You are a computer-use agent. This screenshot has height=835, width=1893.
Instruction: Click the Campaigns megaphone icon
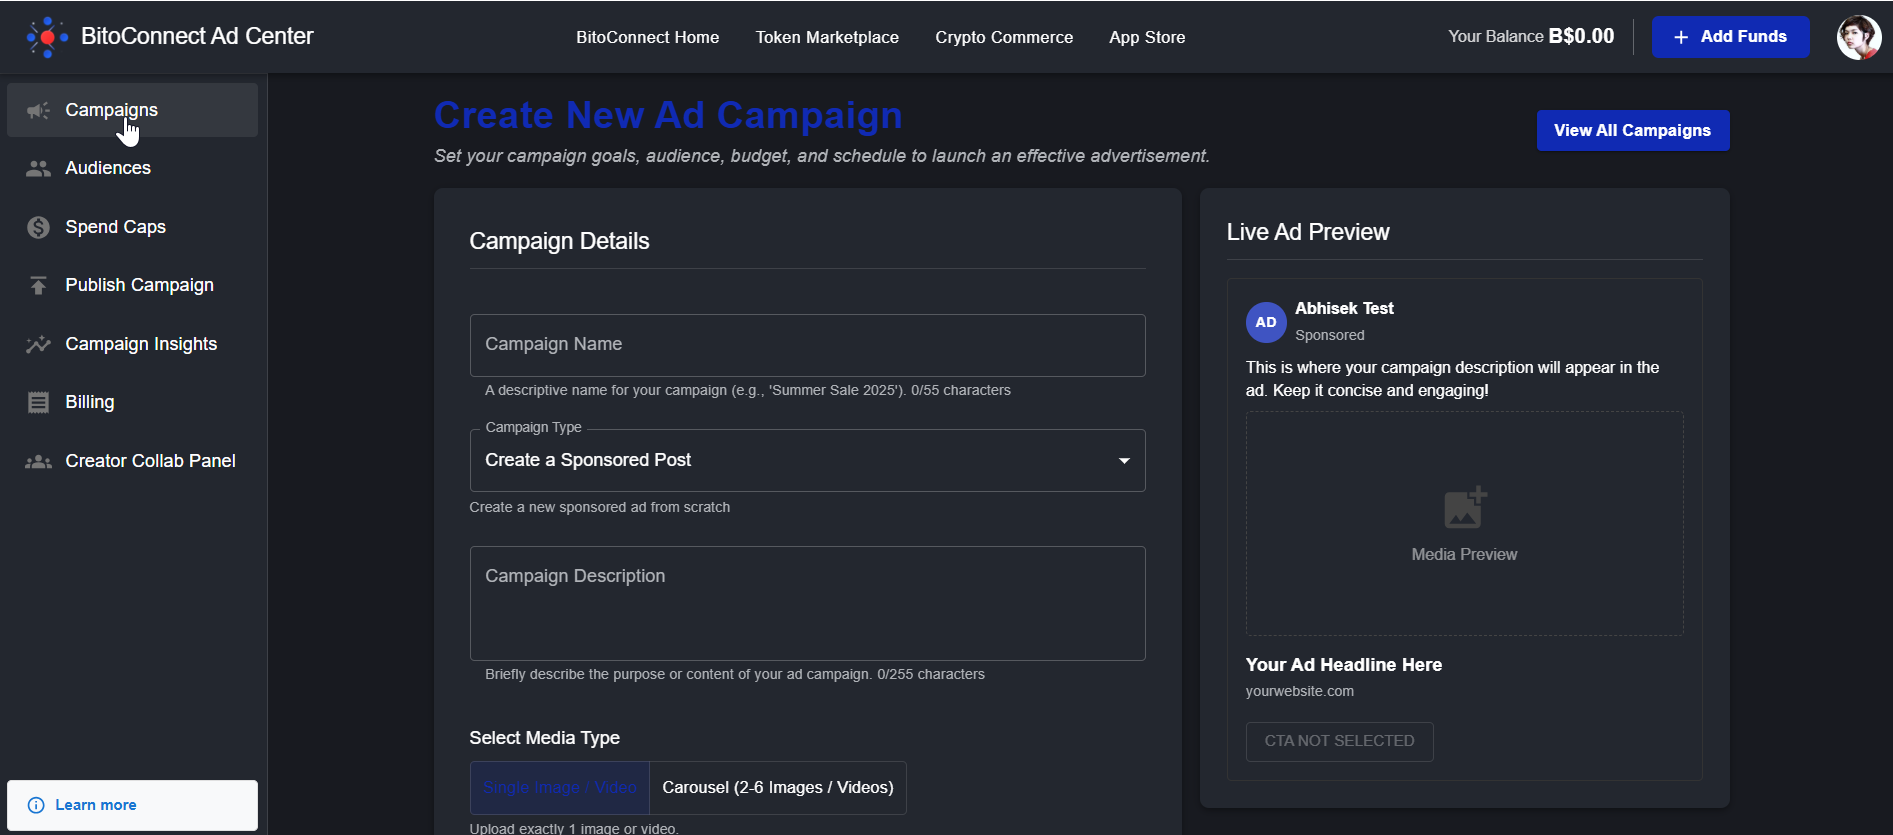(38, 110)
